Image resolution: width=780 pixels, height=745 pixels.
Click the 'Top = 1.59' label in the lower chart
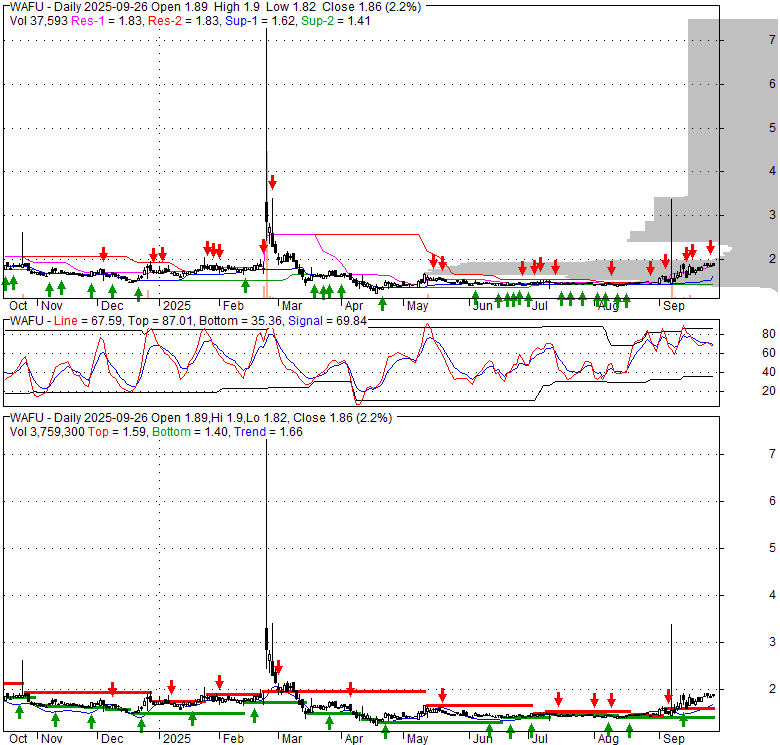[117, 432]
